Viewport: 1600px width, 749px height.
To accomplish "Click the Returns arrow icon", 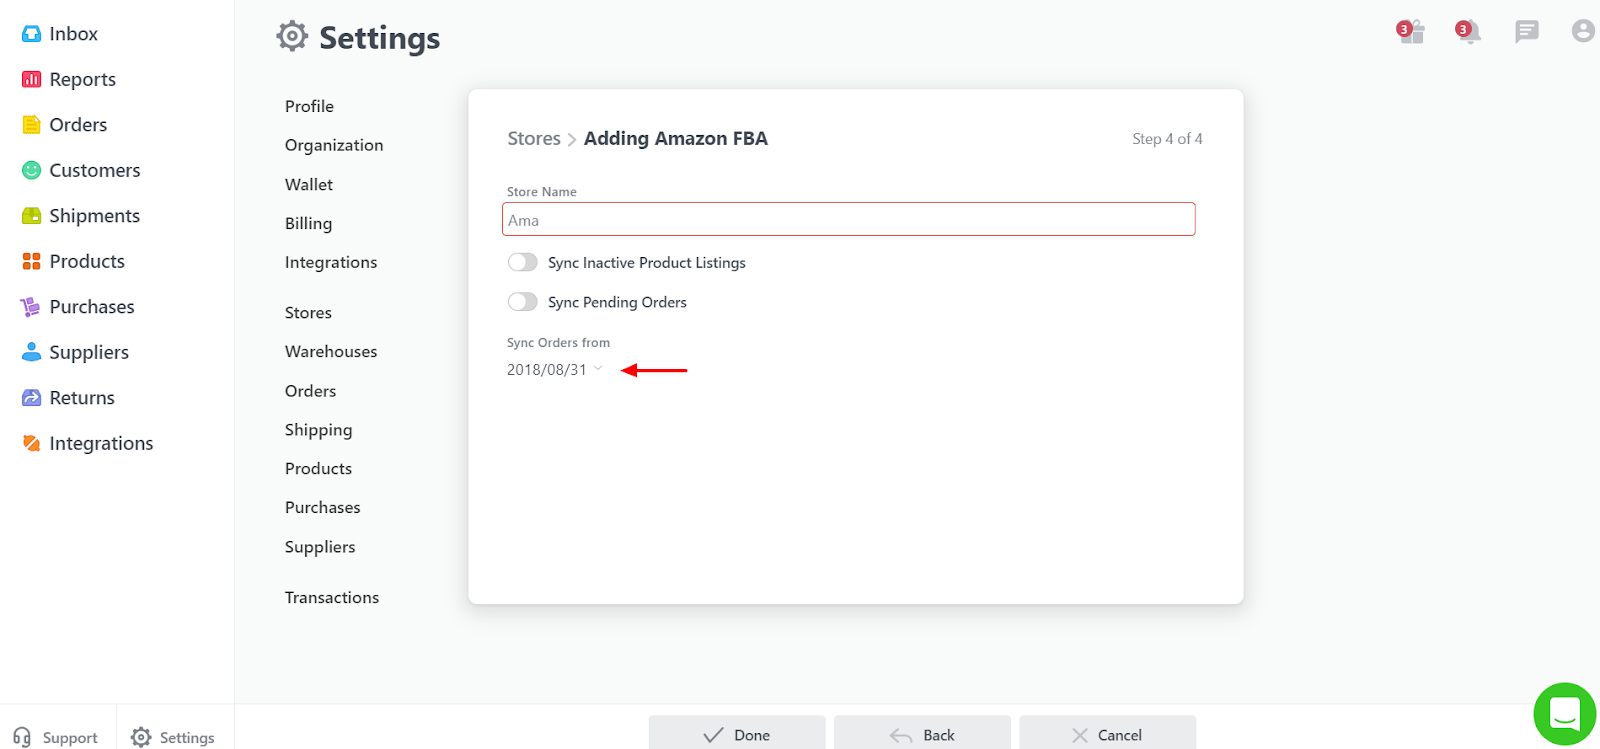I will [x=31, y=398].
